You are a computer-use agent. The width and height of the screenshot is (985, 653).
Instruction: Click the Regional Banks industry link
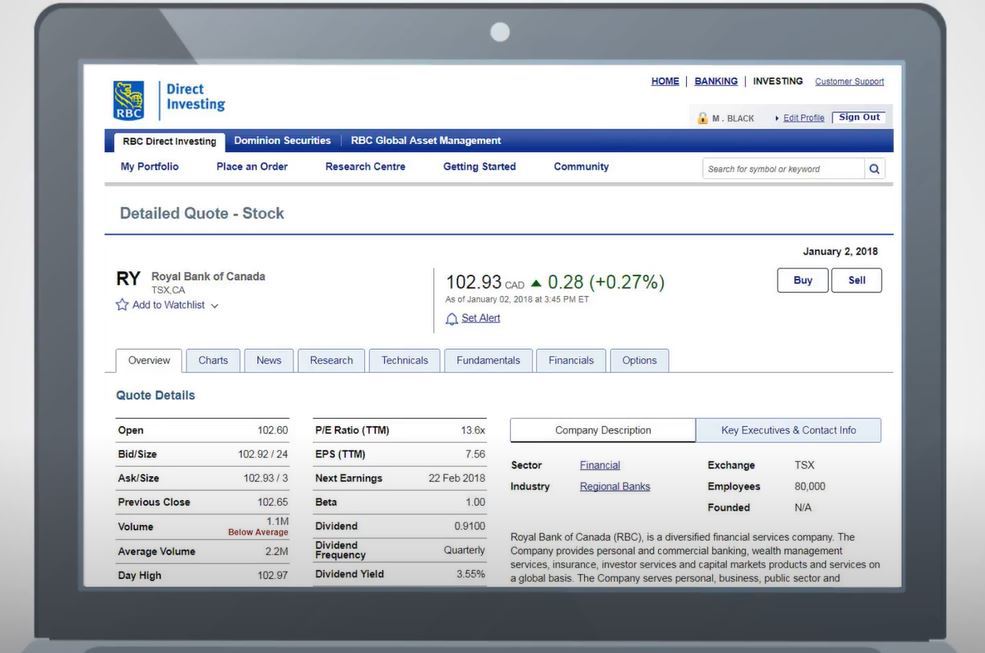click(615, 486)
